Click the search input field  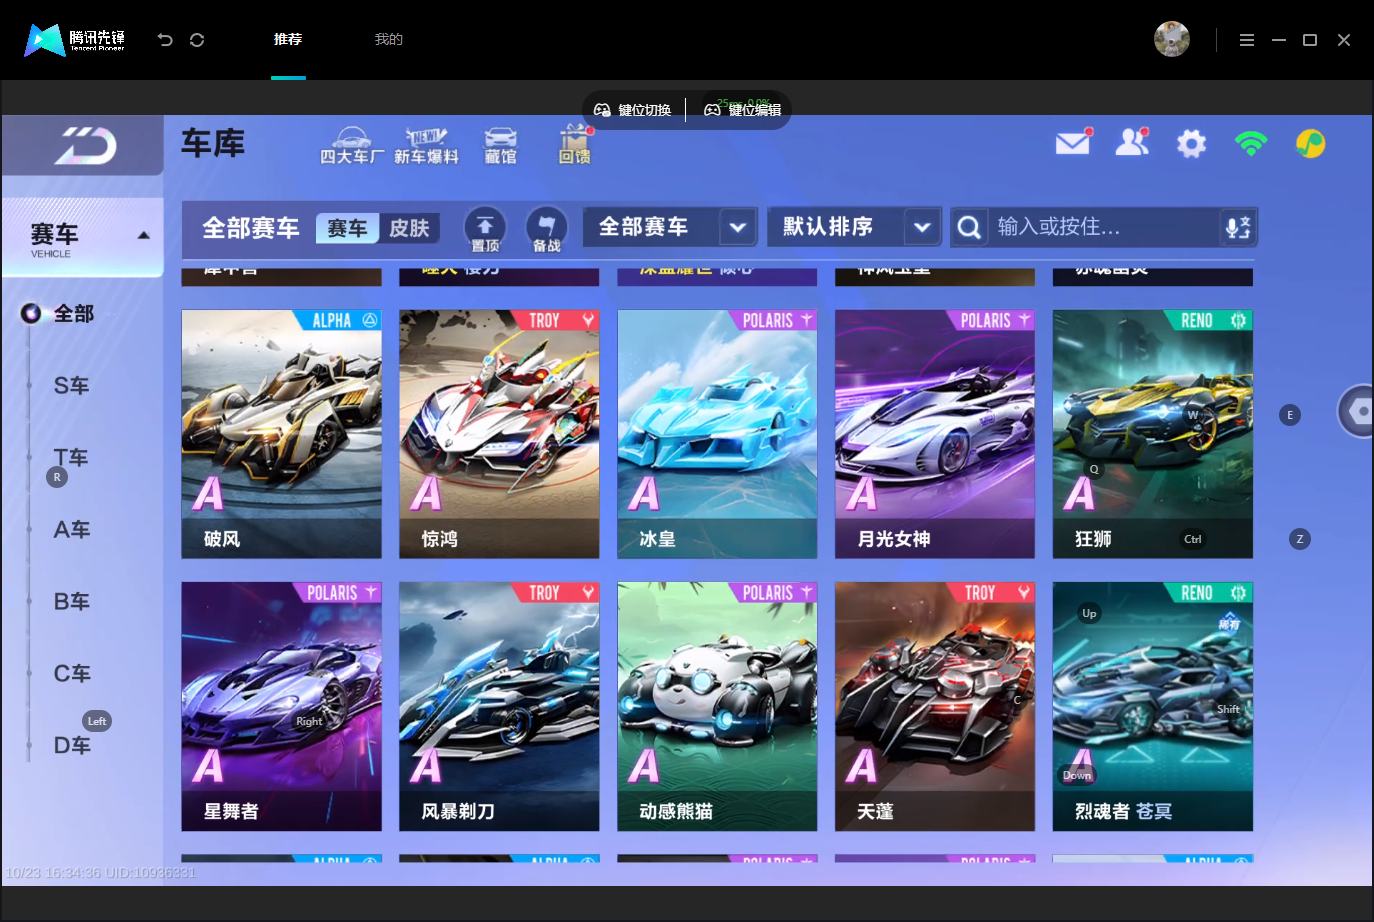tap(1104, 227)
